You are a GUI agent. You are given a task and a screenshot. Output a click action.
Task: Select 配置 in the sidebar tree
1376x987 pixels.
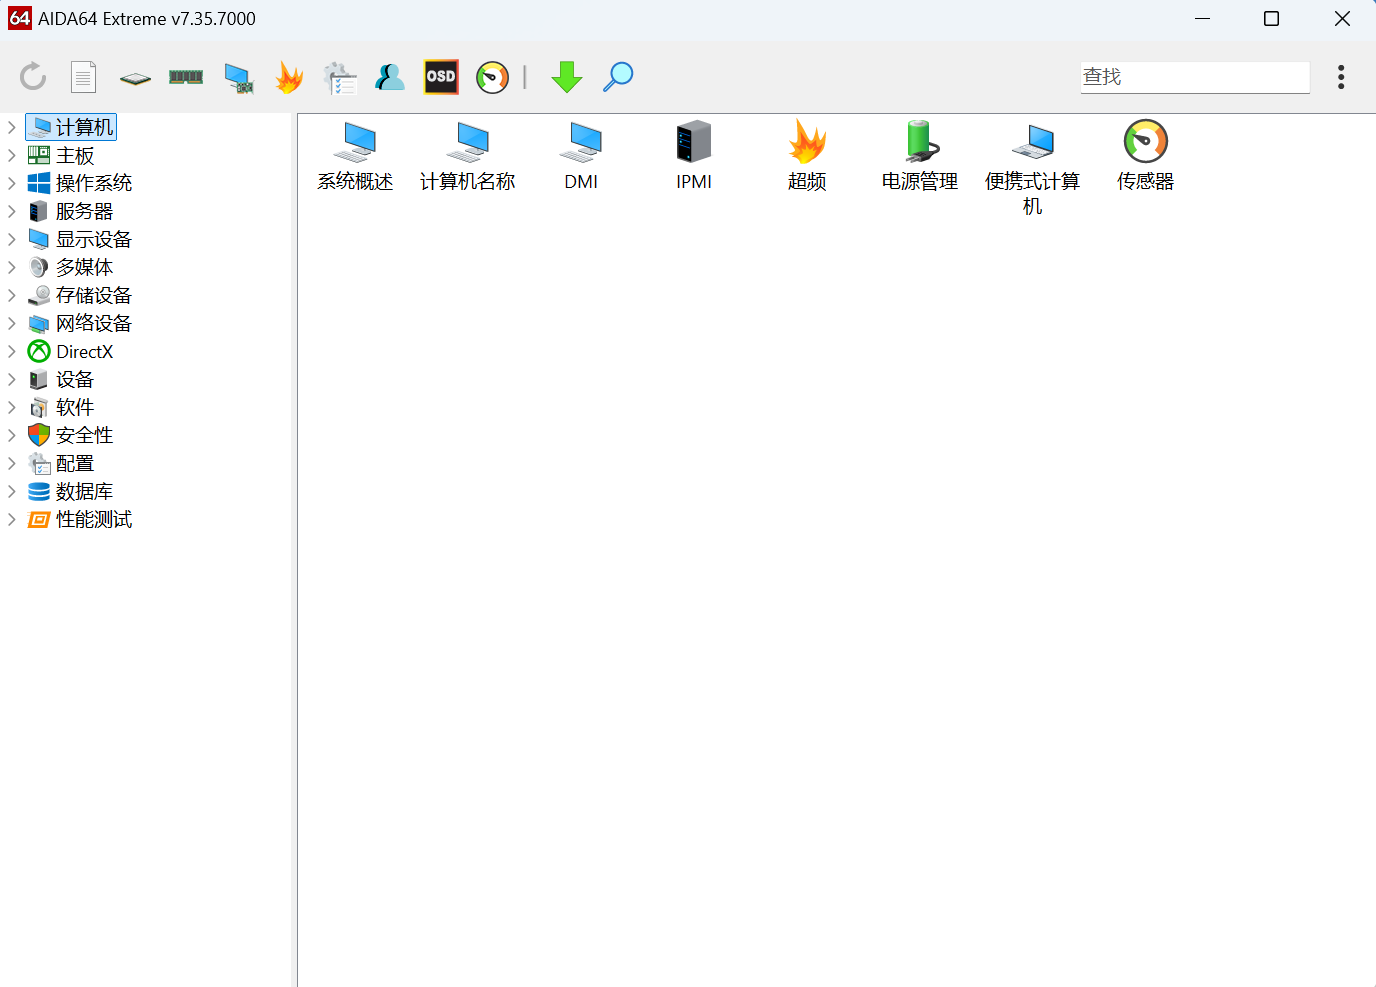[x=62, y=463]
